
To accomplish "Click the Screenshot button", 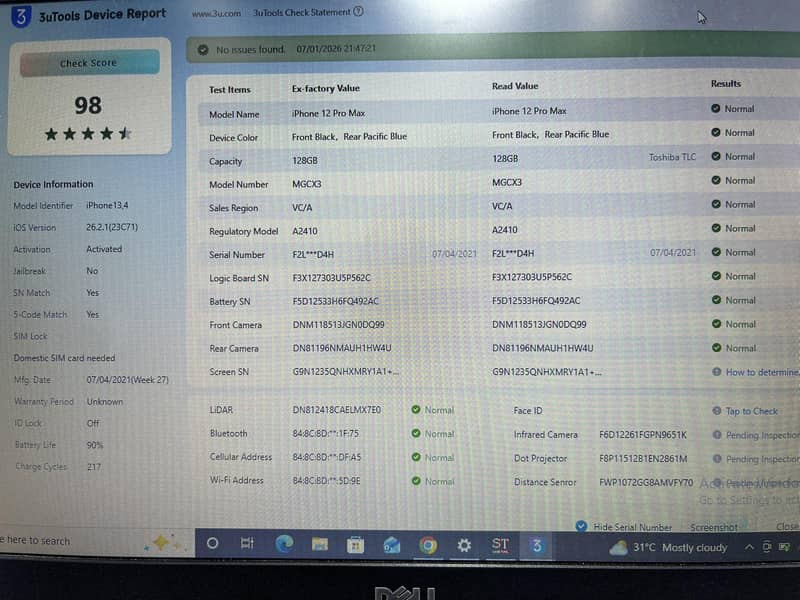I will (x=714, y=527).
